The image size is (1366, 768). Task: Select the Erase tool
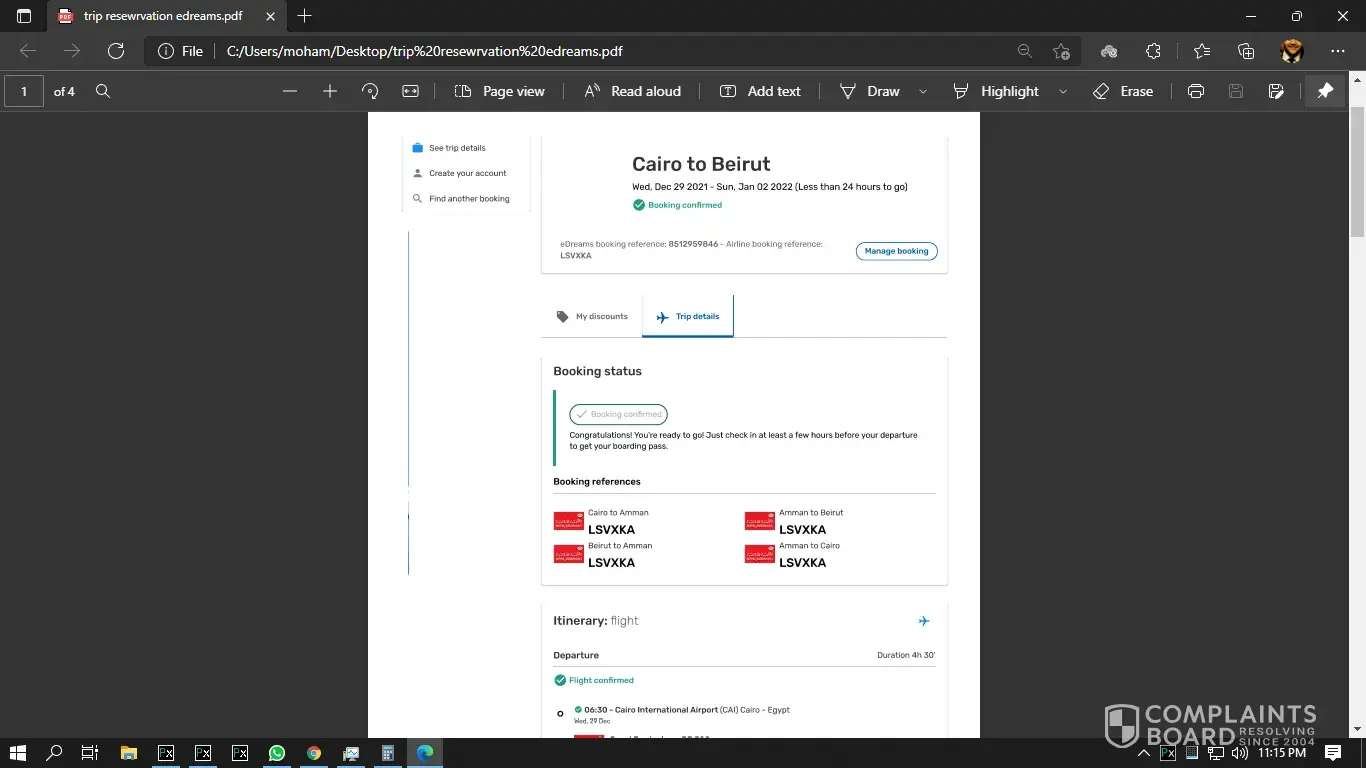[x=1123, y=91]
